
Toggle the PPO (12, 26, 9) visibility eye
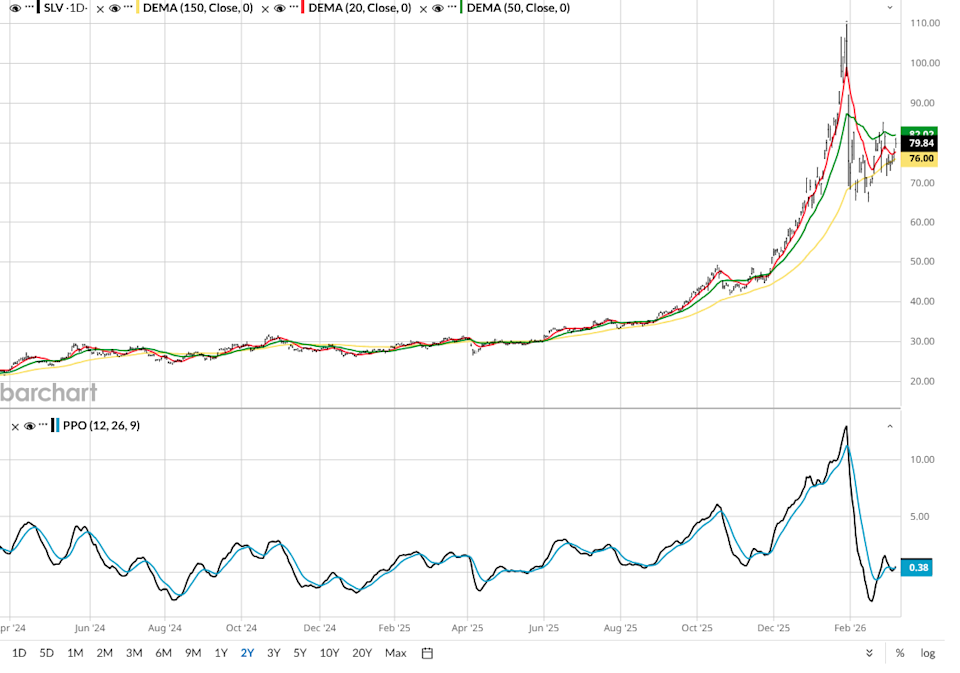30,426
